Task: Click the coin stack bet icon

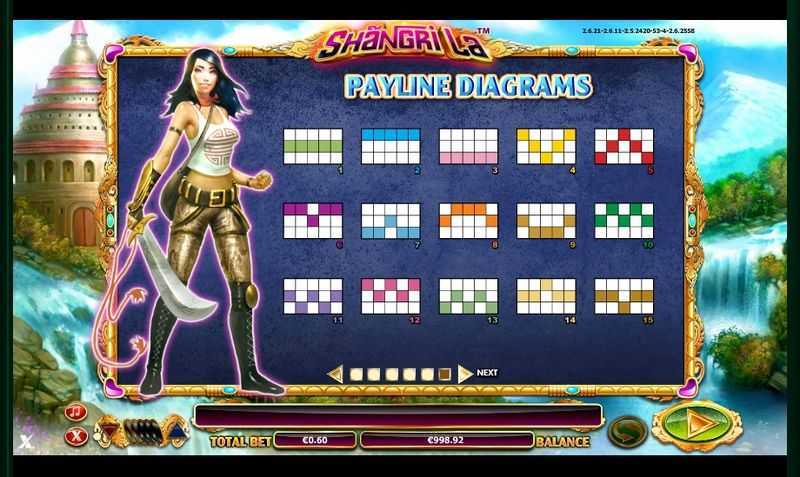Action: (143, 432)
